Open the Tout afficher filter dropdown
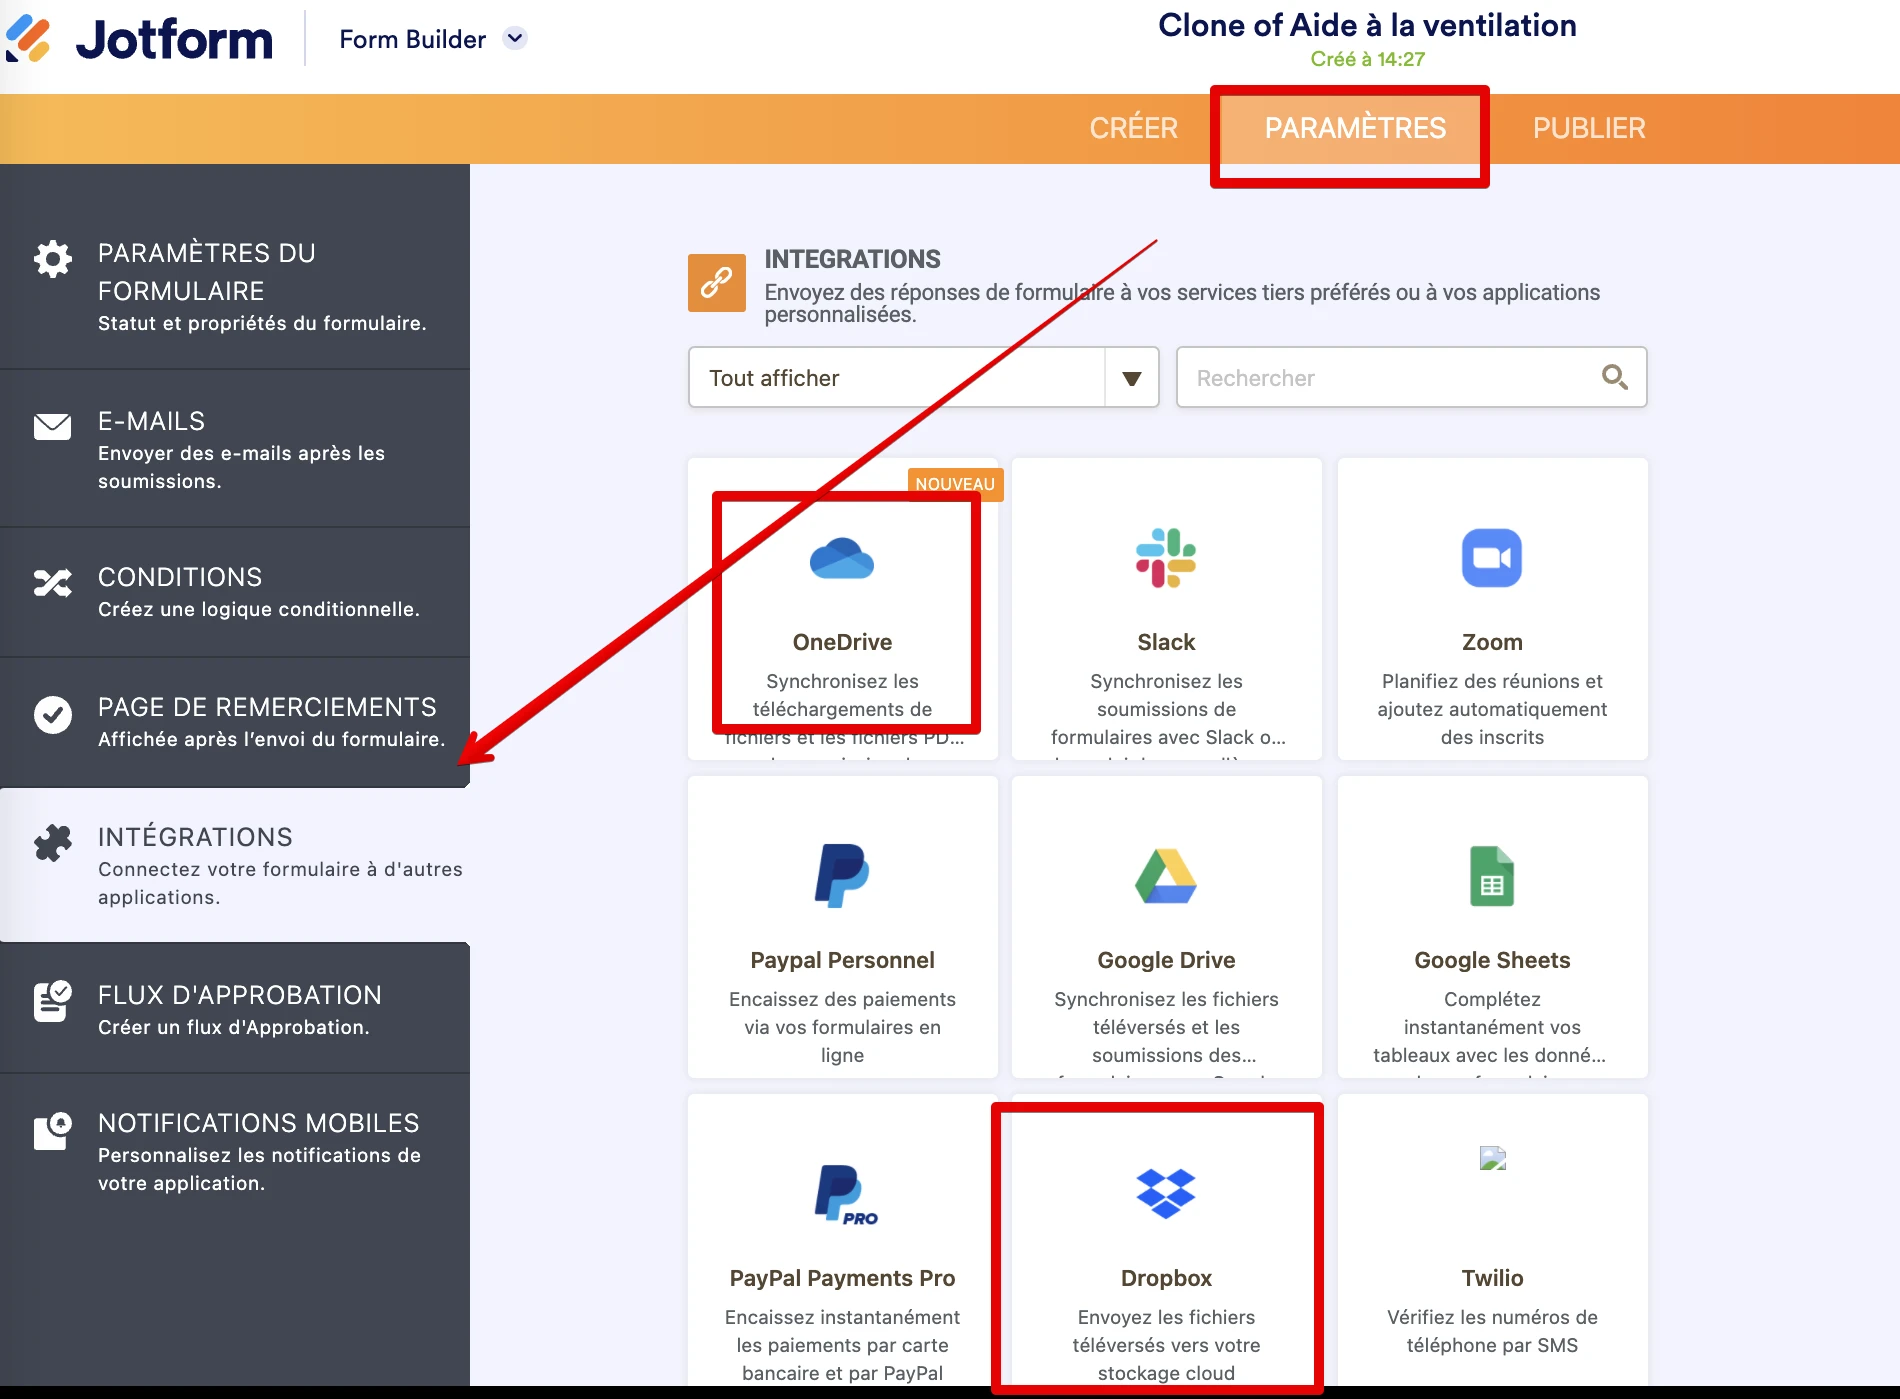Viewport: 1900px width, 1399px height. click(896, 378)
